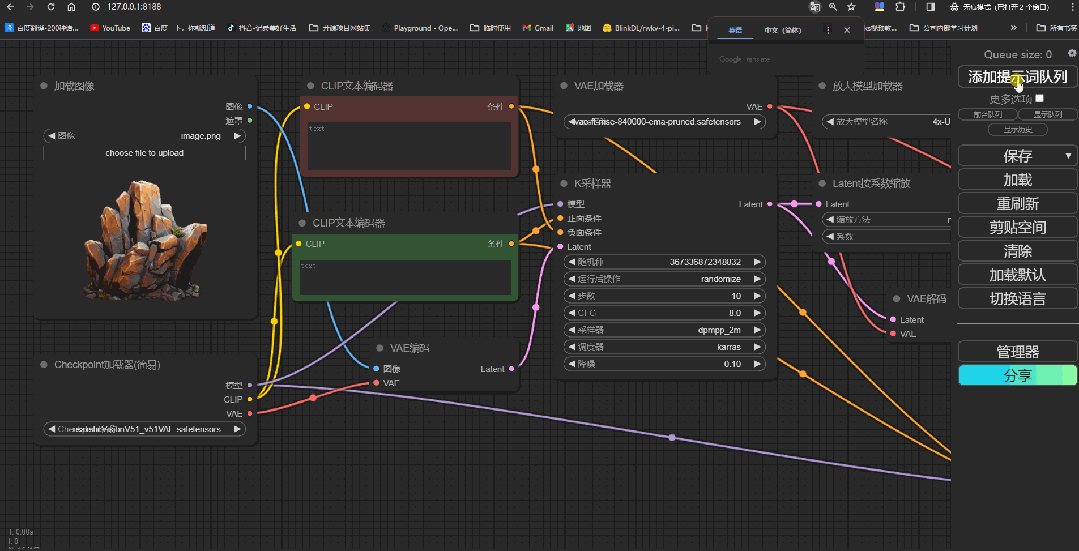1079x551 pixels.
Task: Click the 添加提示词队列 queue prompt button
Action: click(x=1018, y=77)
